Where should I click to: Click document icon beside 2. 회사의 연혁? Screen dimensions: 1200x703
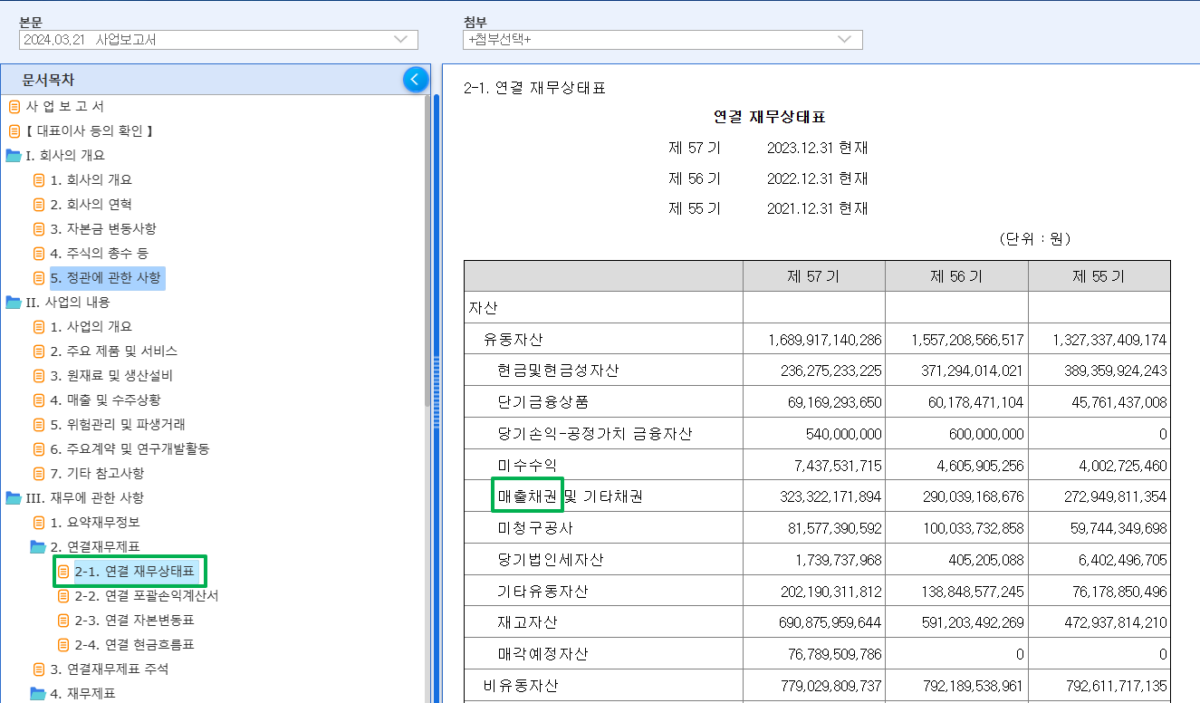coord(39,204)
